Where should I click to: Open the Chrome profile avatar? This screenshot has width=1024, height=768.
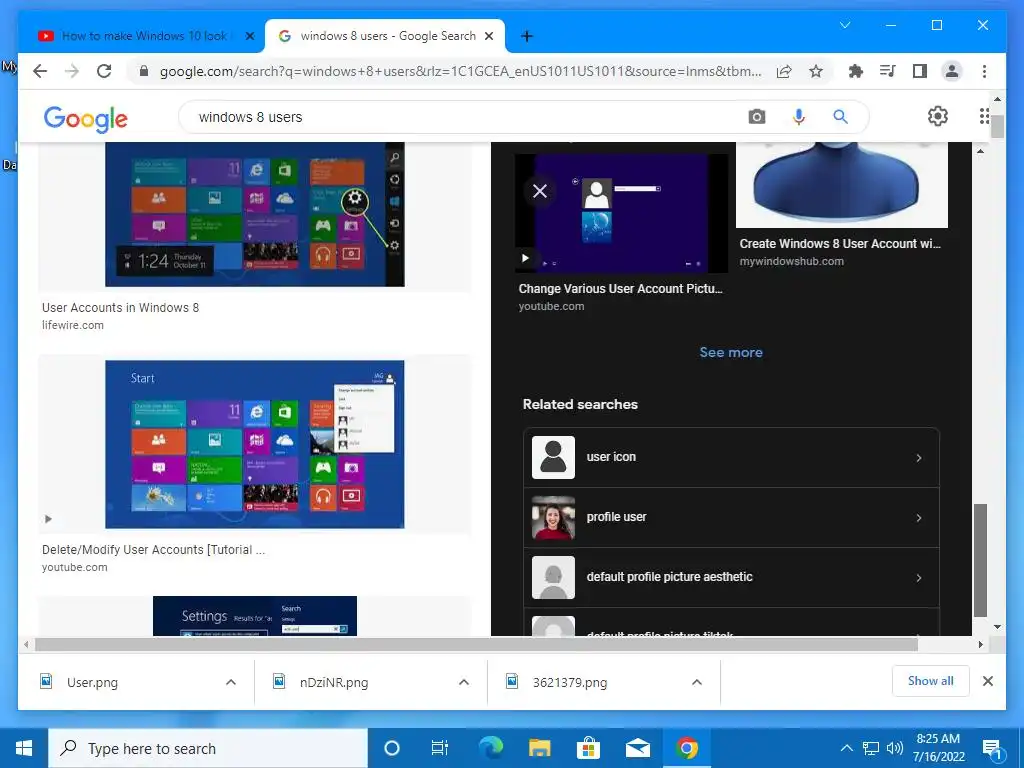click(952, 71)
